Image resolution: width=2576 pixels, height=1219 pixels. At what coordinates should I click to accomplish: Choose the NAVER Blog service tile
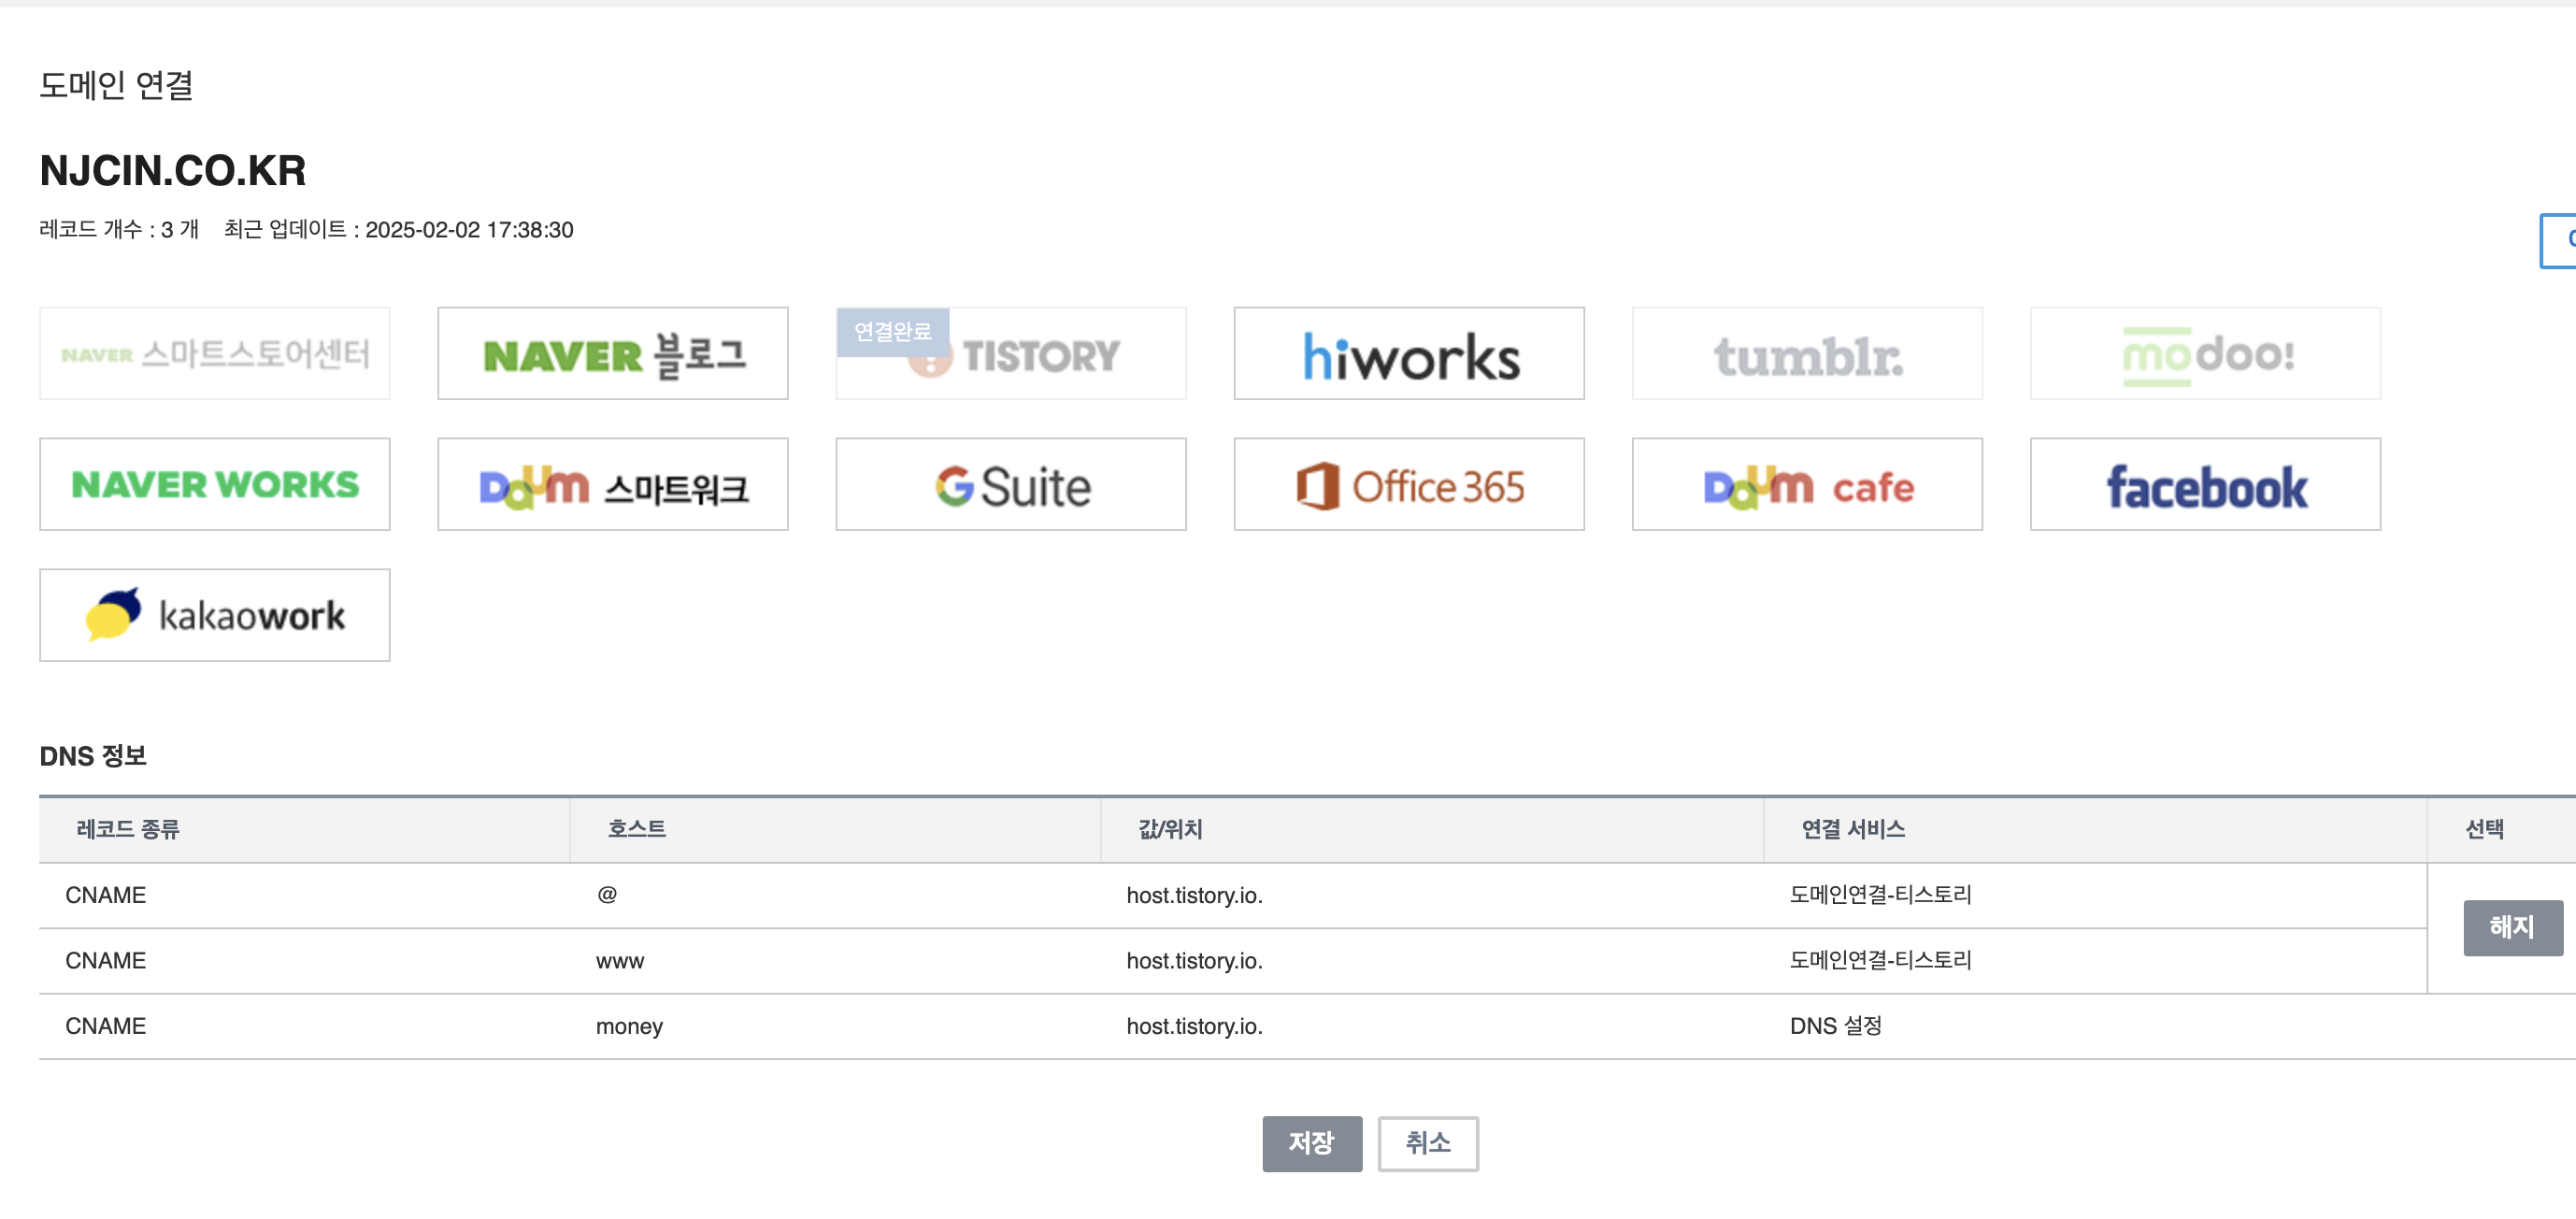coord(612,353)
